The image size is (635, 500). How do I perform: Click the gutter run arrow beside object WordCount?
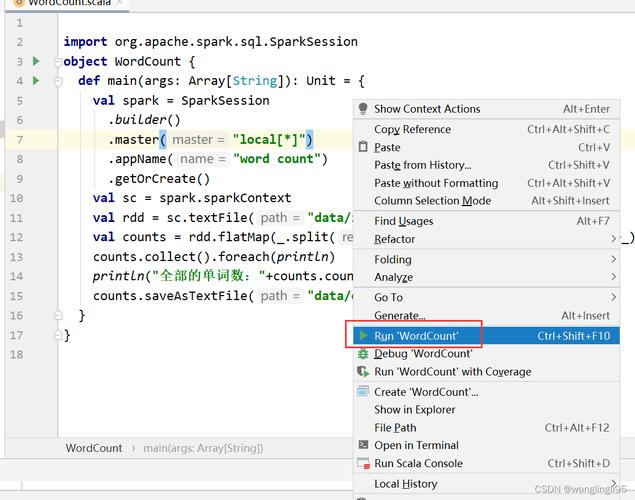[36, 62]
